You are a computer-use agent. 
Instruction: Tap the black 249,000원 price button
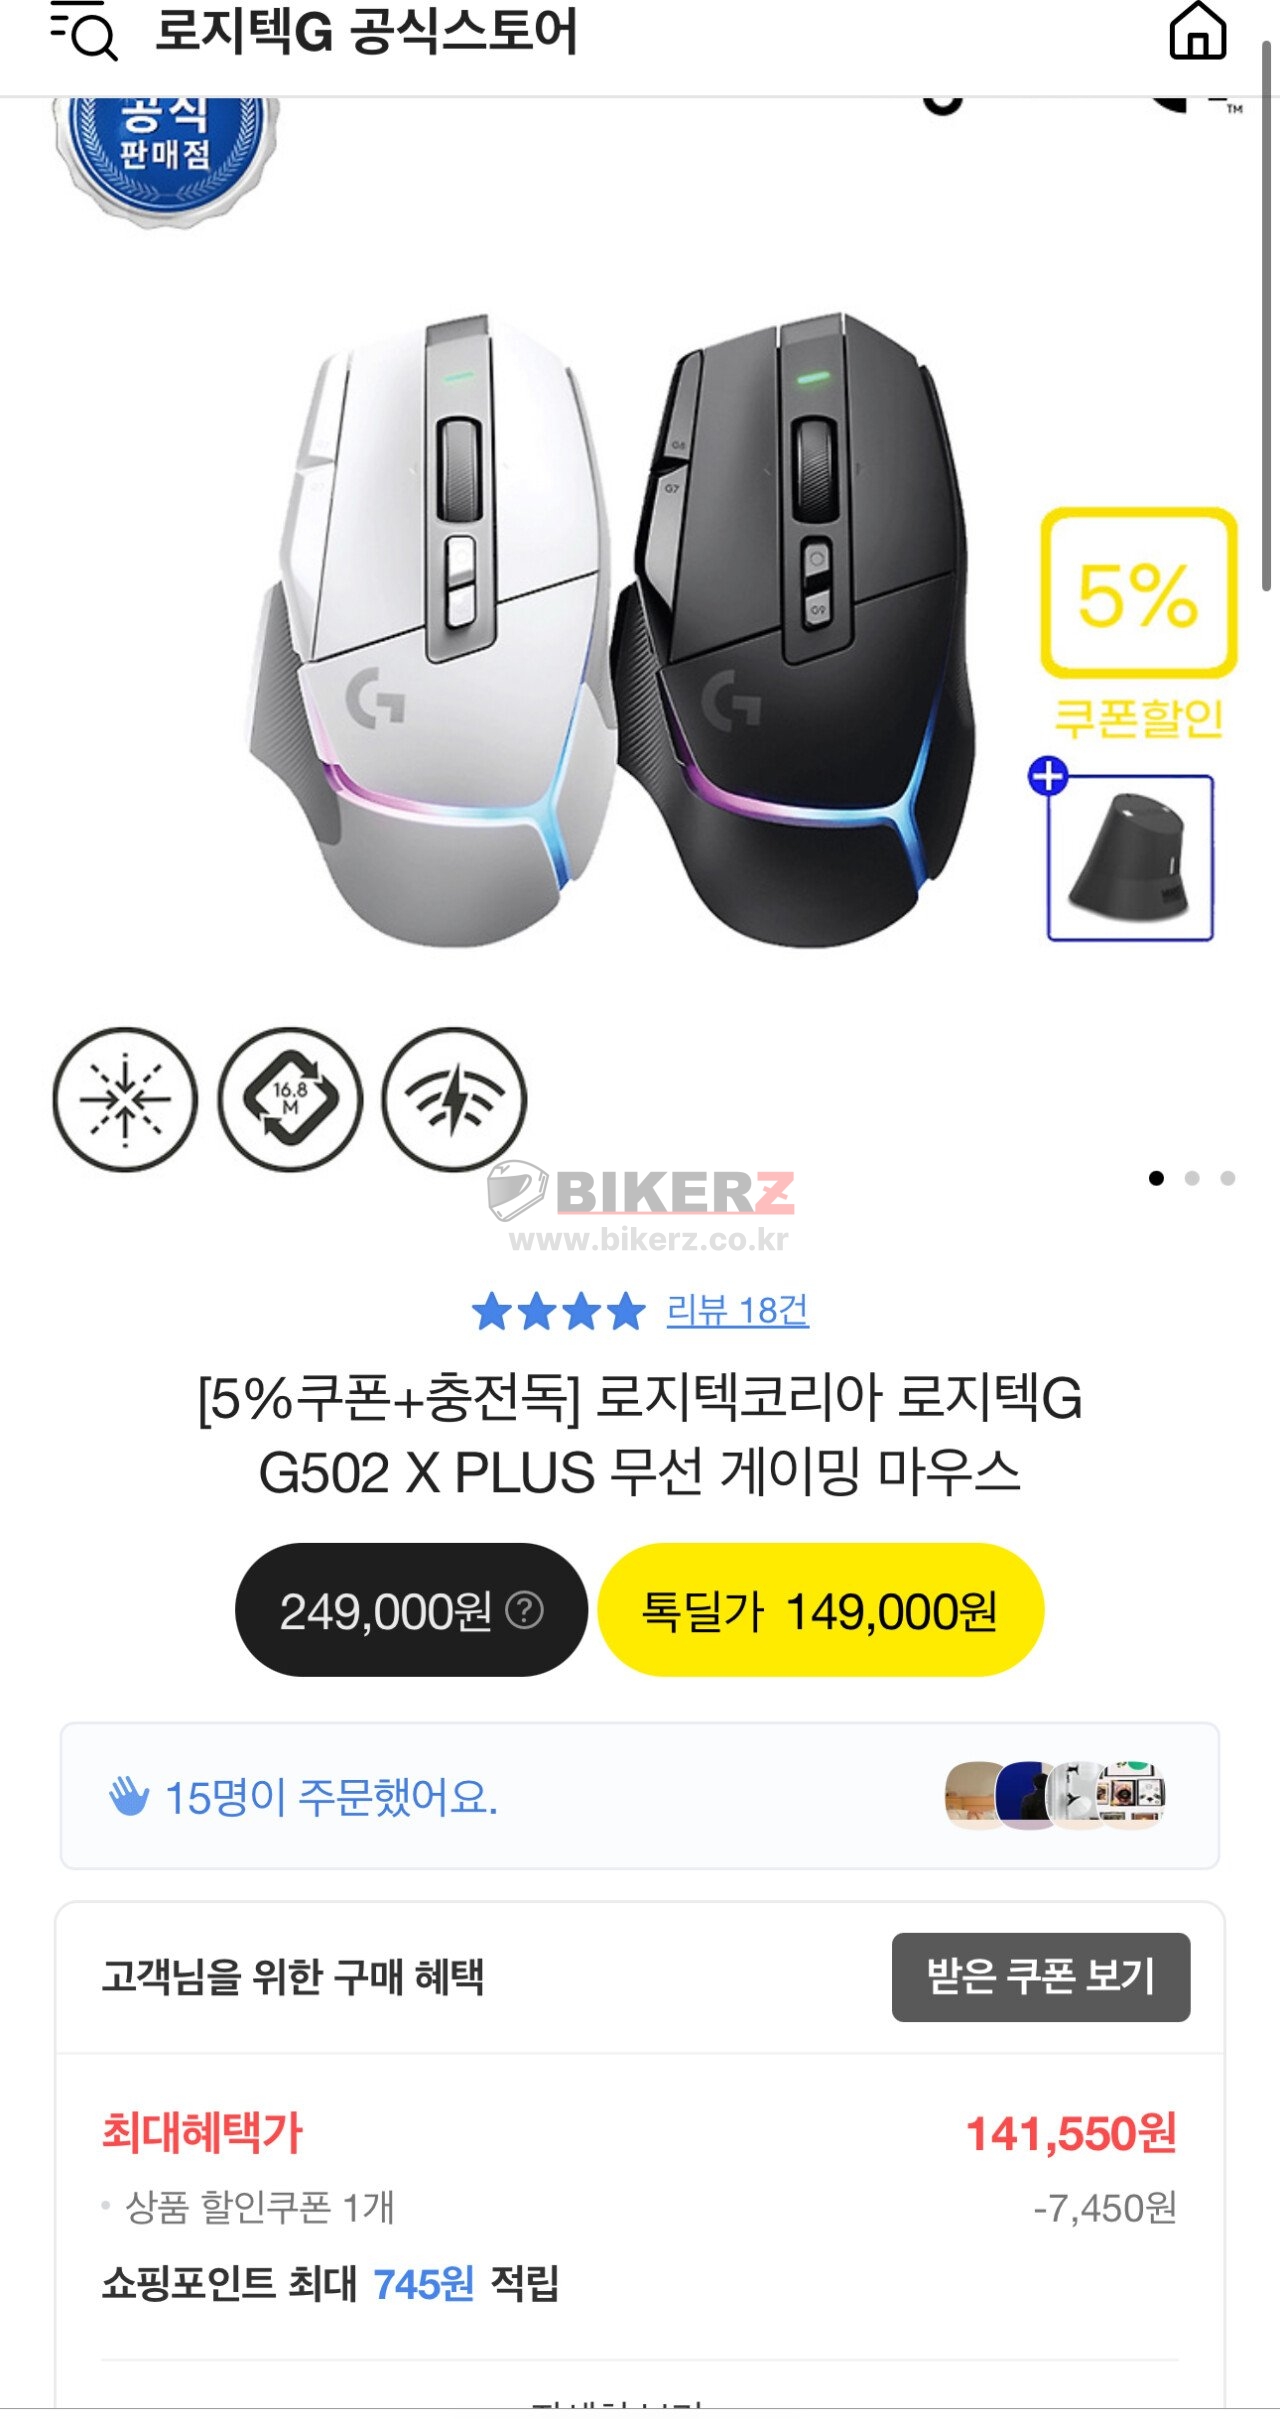pos(411,1610)
